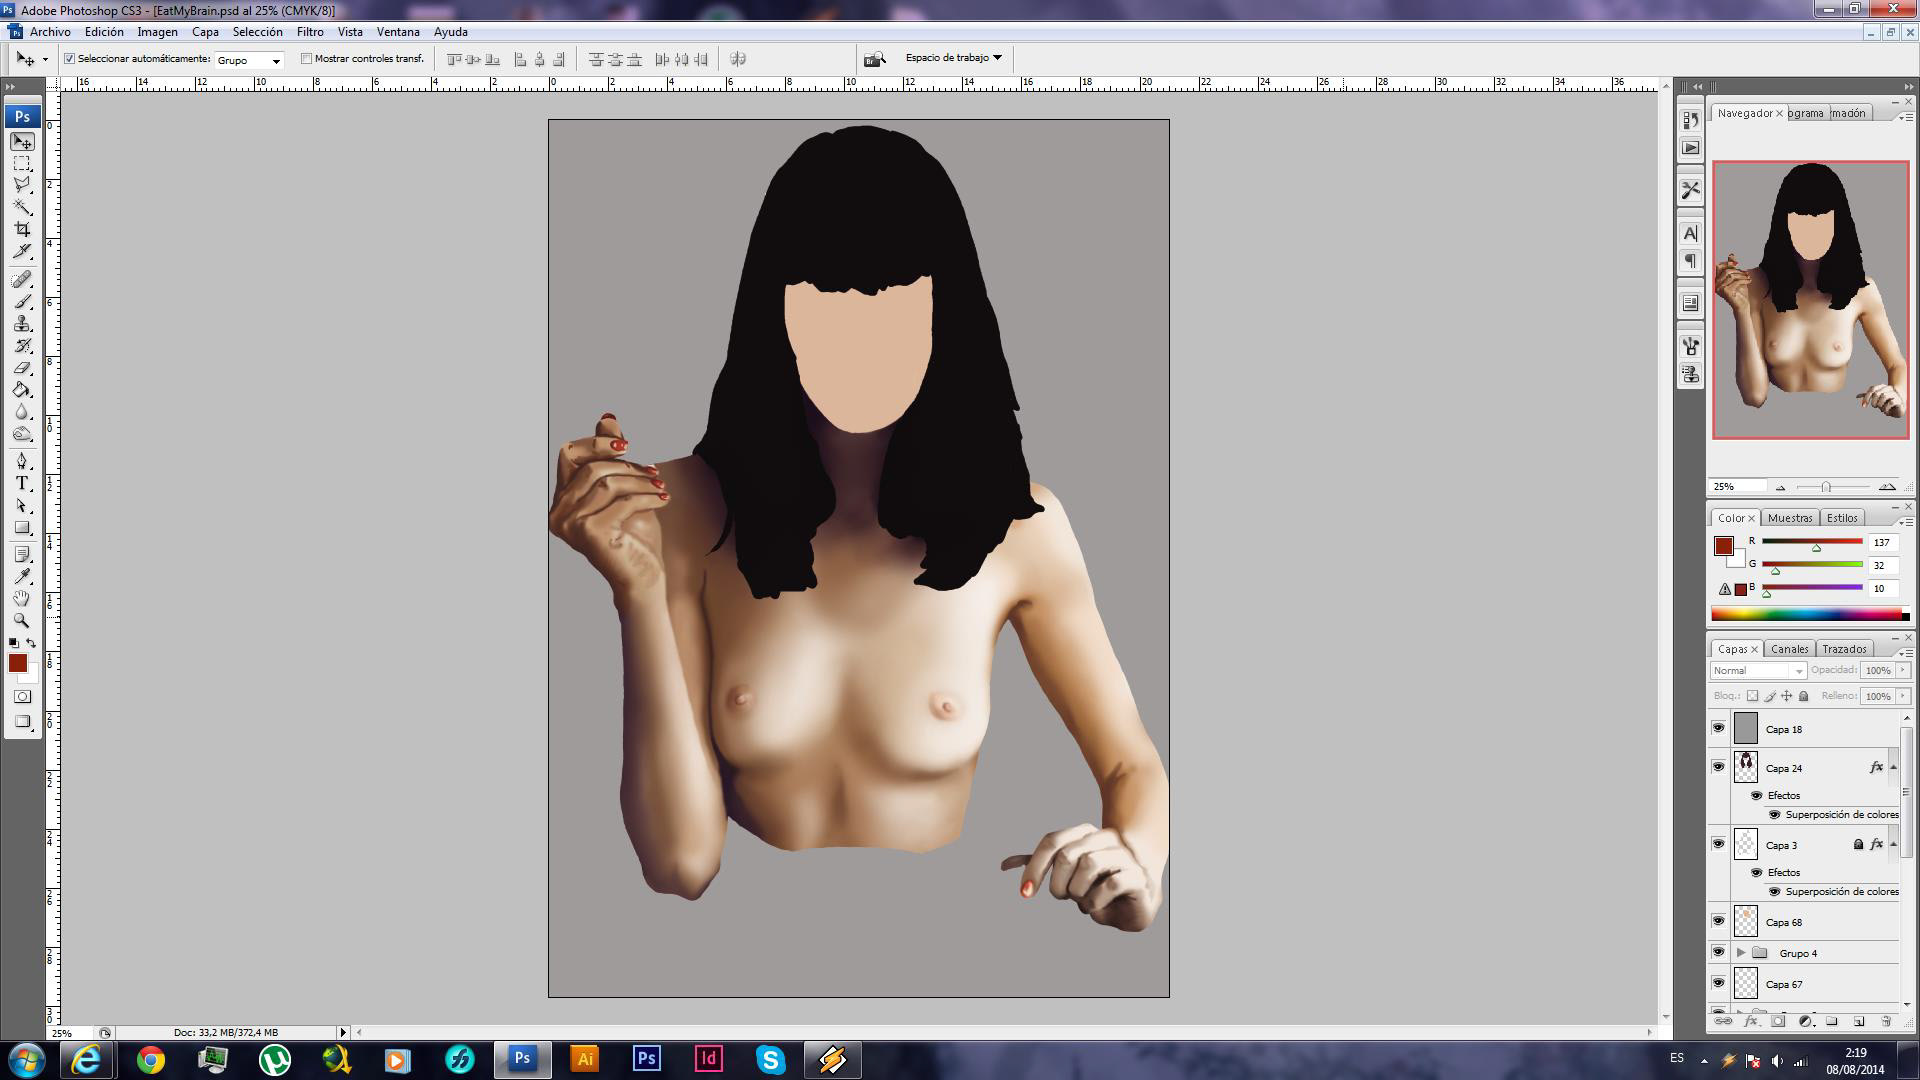
Task: Expand the Grupo 4 folder
Action: pos(1741,953)
